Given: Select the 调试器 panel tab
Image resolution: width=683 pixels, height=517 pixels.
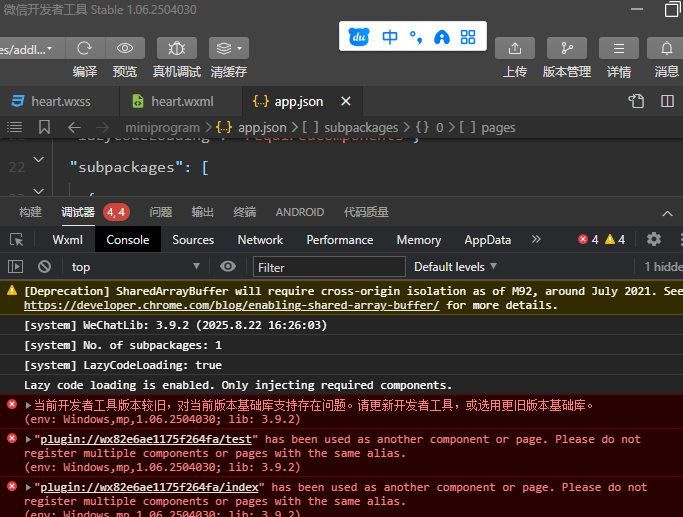Looking at the screenshot, I should click(78, 212).
